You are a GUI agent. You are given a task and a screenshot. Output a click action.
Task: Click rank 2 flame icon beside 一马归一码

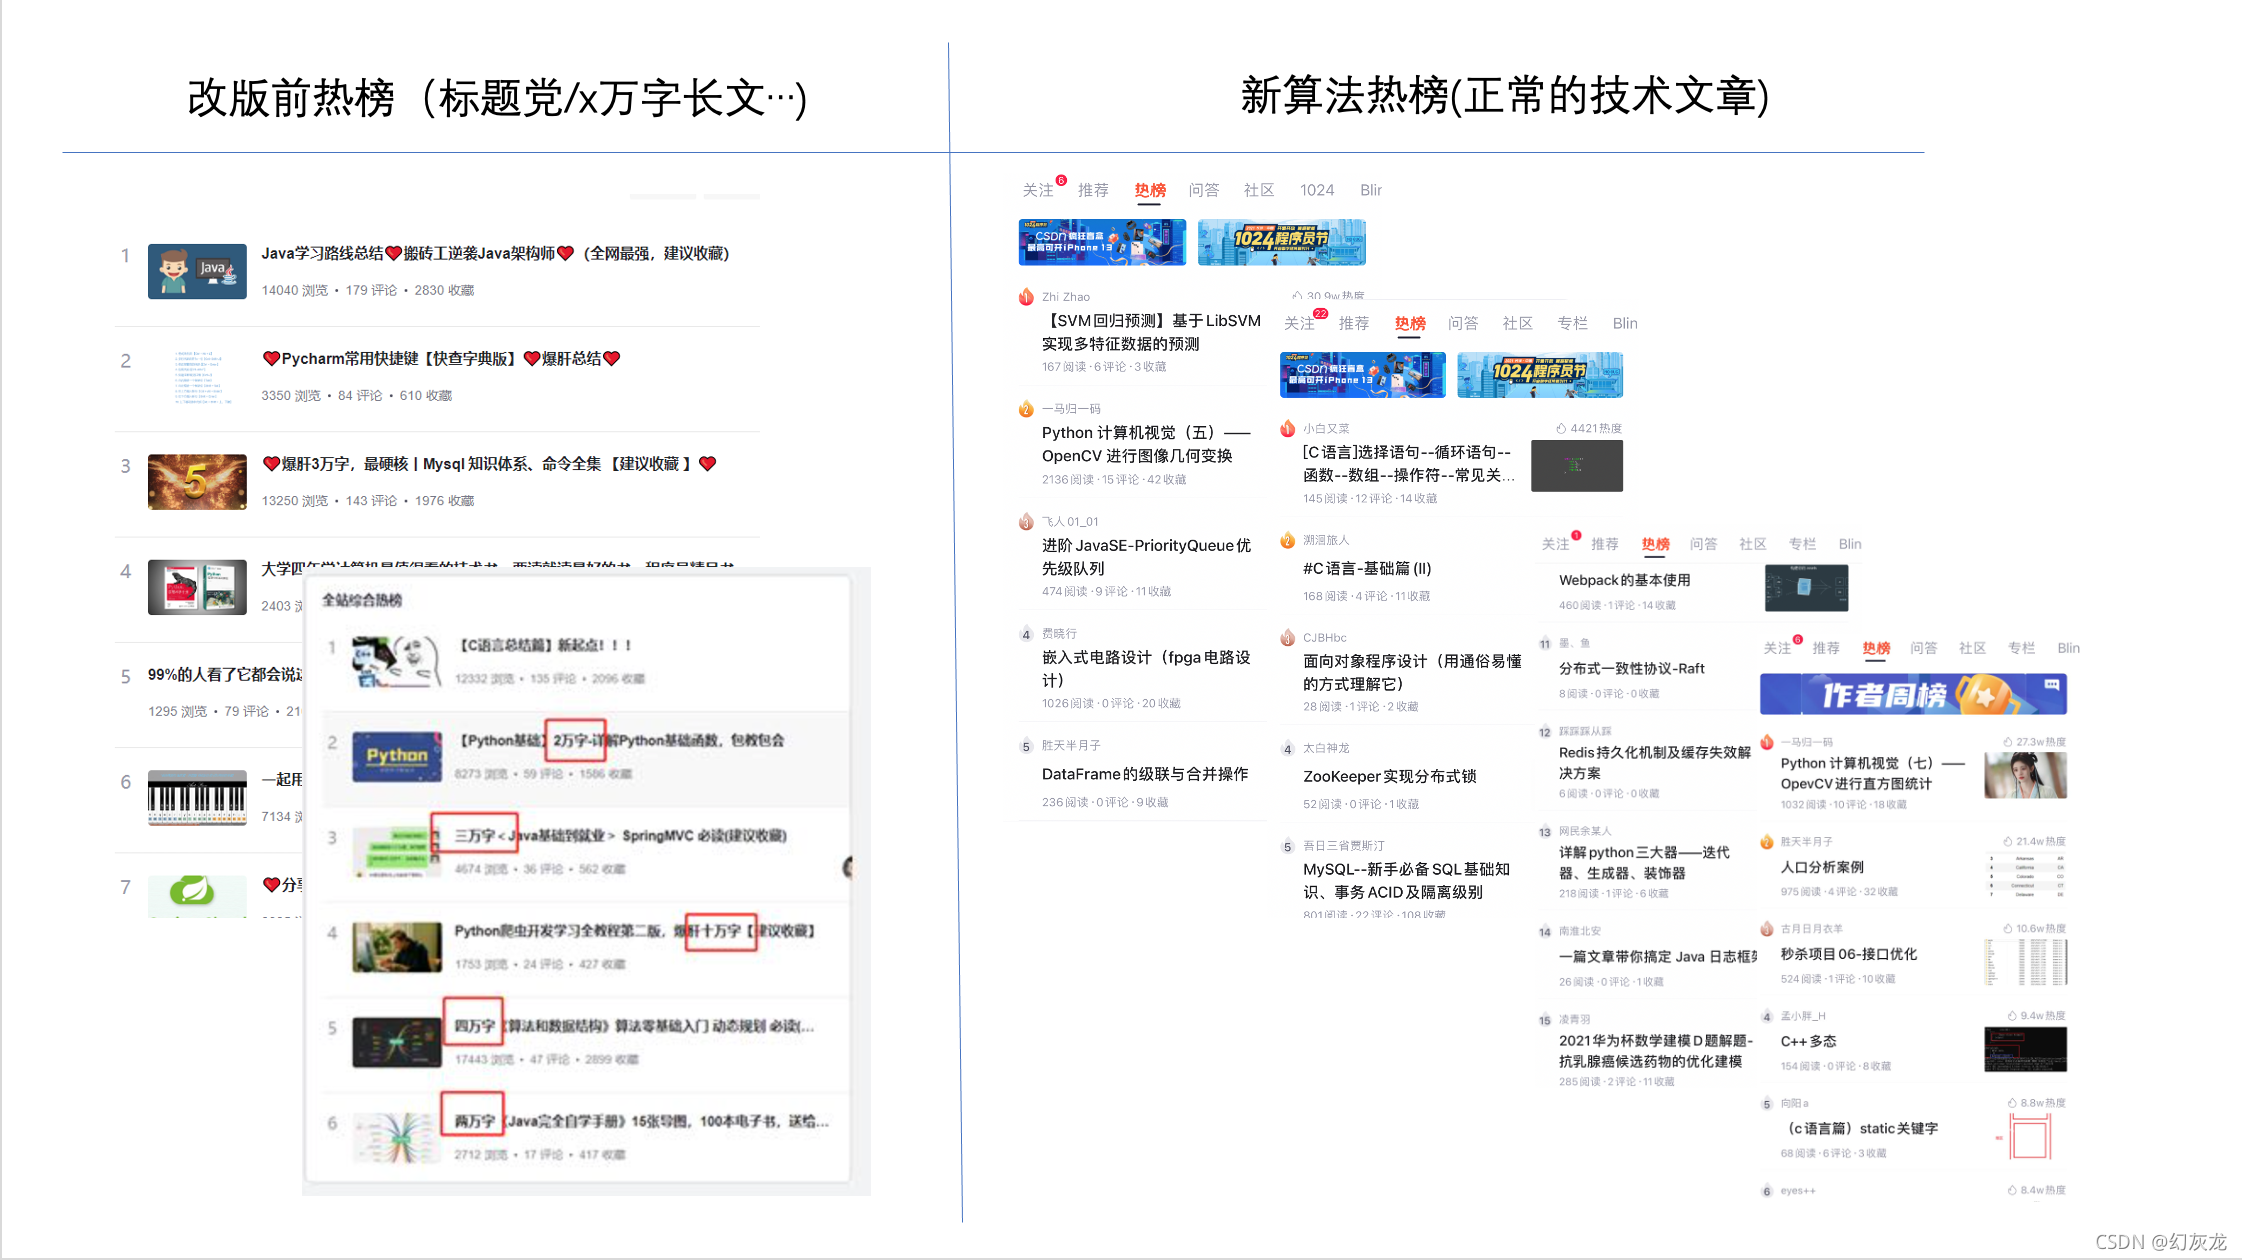[x=1026, y=409]
